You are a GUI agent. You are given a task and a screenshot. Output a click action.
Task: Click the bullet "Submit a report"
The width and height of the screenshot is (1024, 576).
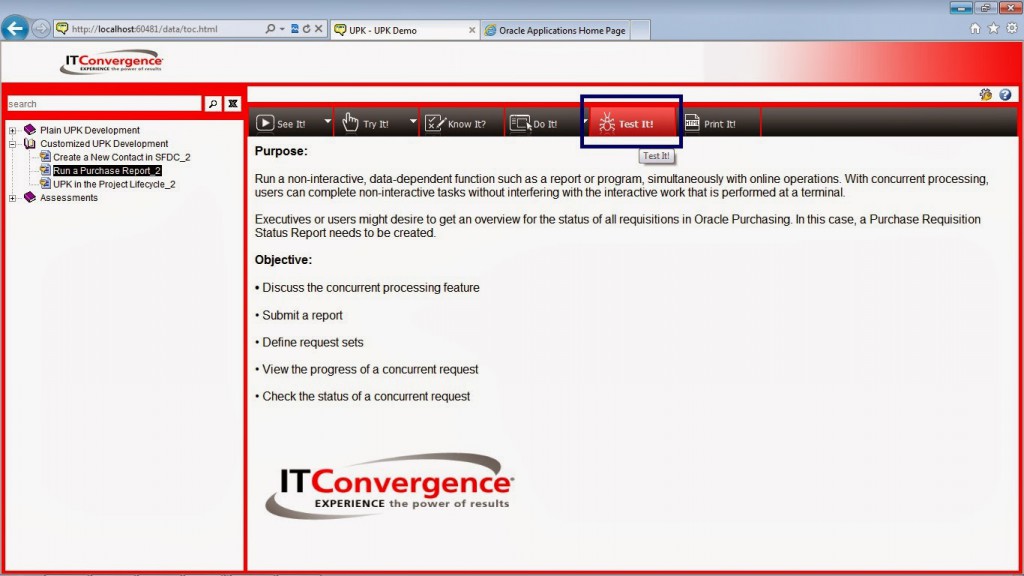(x=298, y=315)
